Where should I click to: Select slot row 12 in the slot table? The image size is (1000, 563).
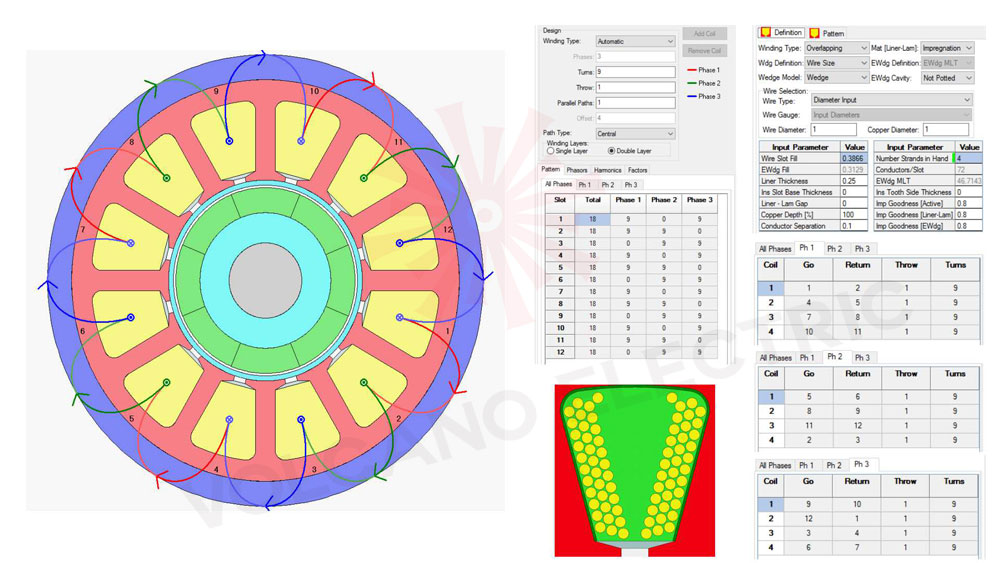click(631, 353)
